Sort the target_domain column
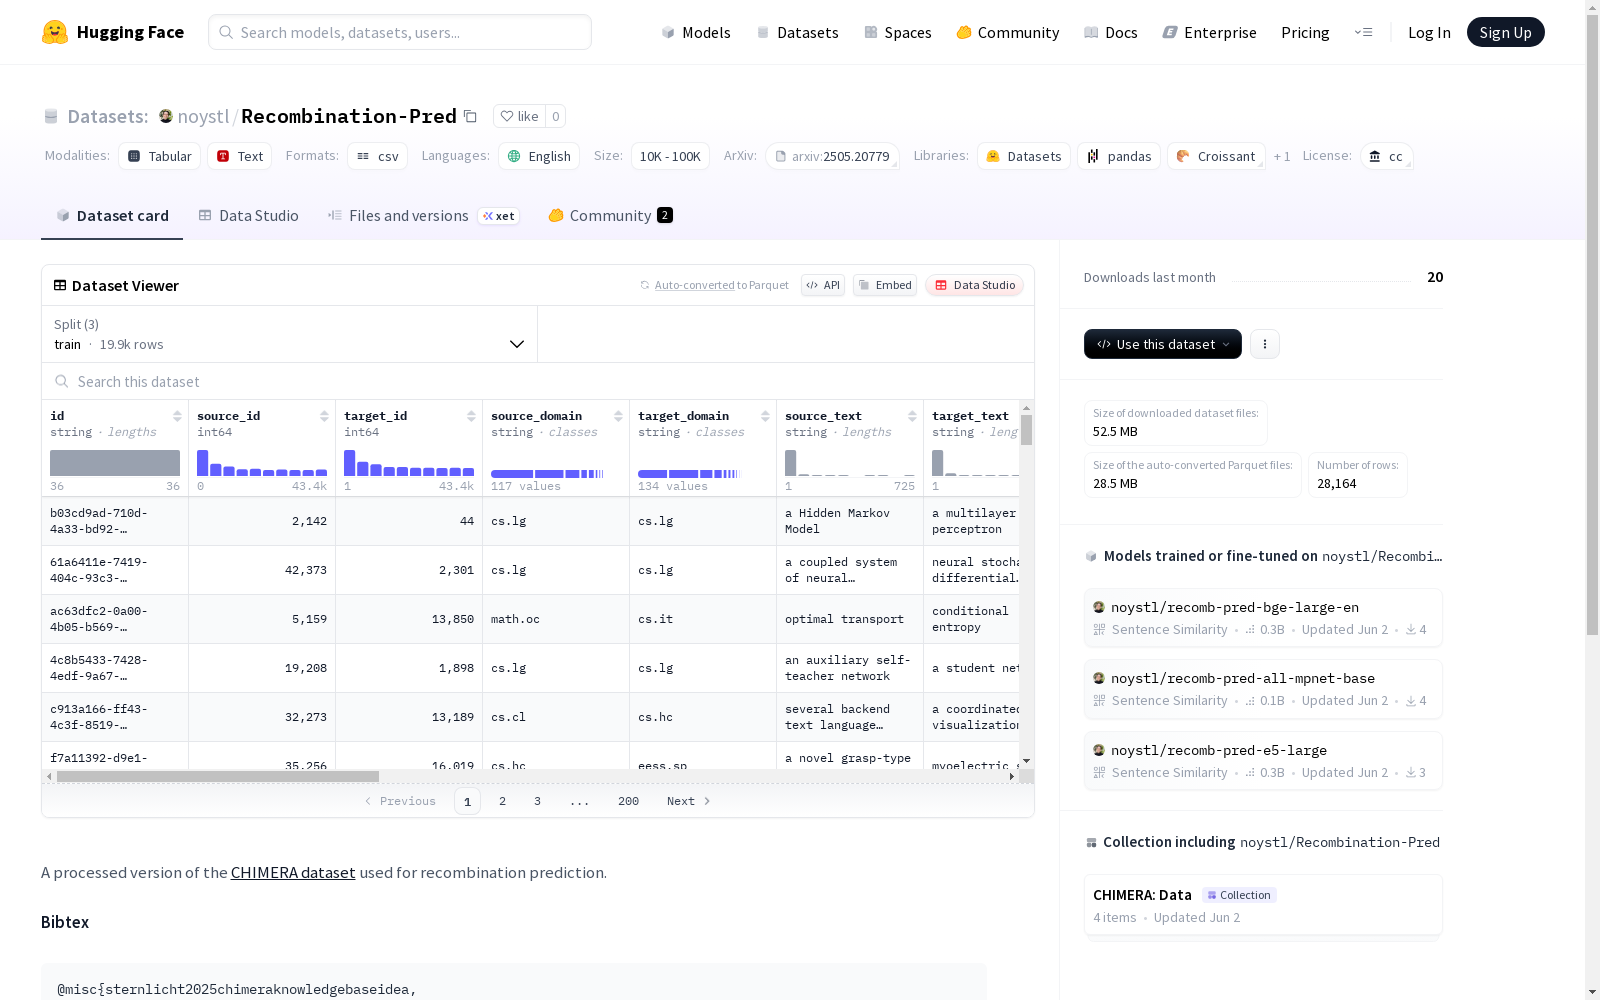The height and width of the screenshot is (1000, 1600). click(x=765, y=416)
